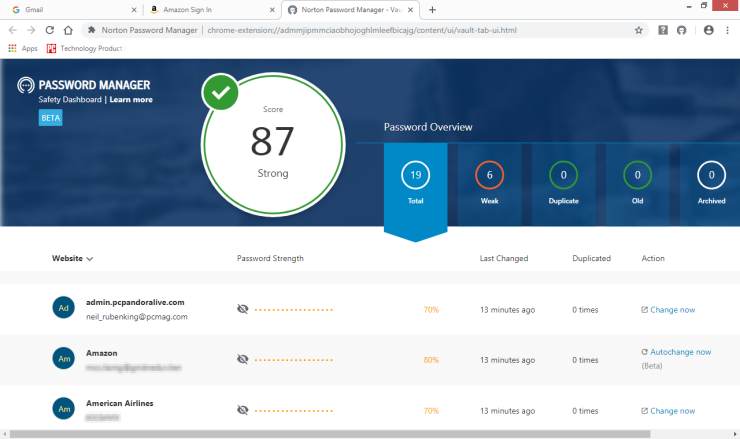Click the horizontal scrollbar thumb
740x439 pixels.
pos(330,434)
